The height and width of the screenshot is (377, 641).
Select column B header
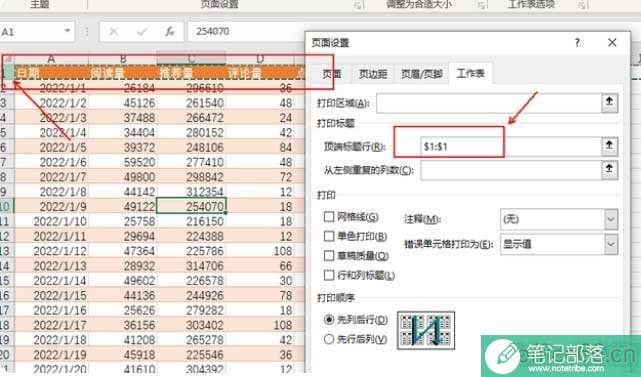point(123,60)
